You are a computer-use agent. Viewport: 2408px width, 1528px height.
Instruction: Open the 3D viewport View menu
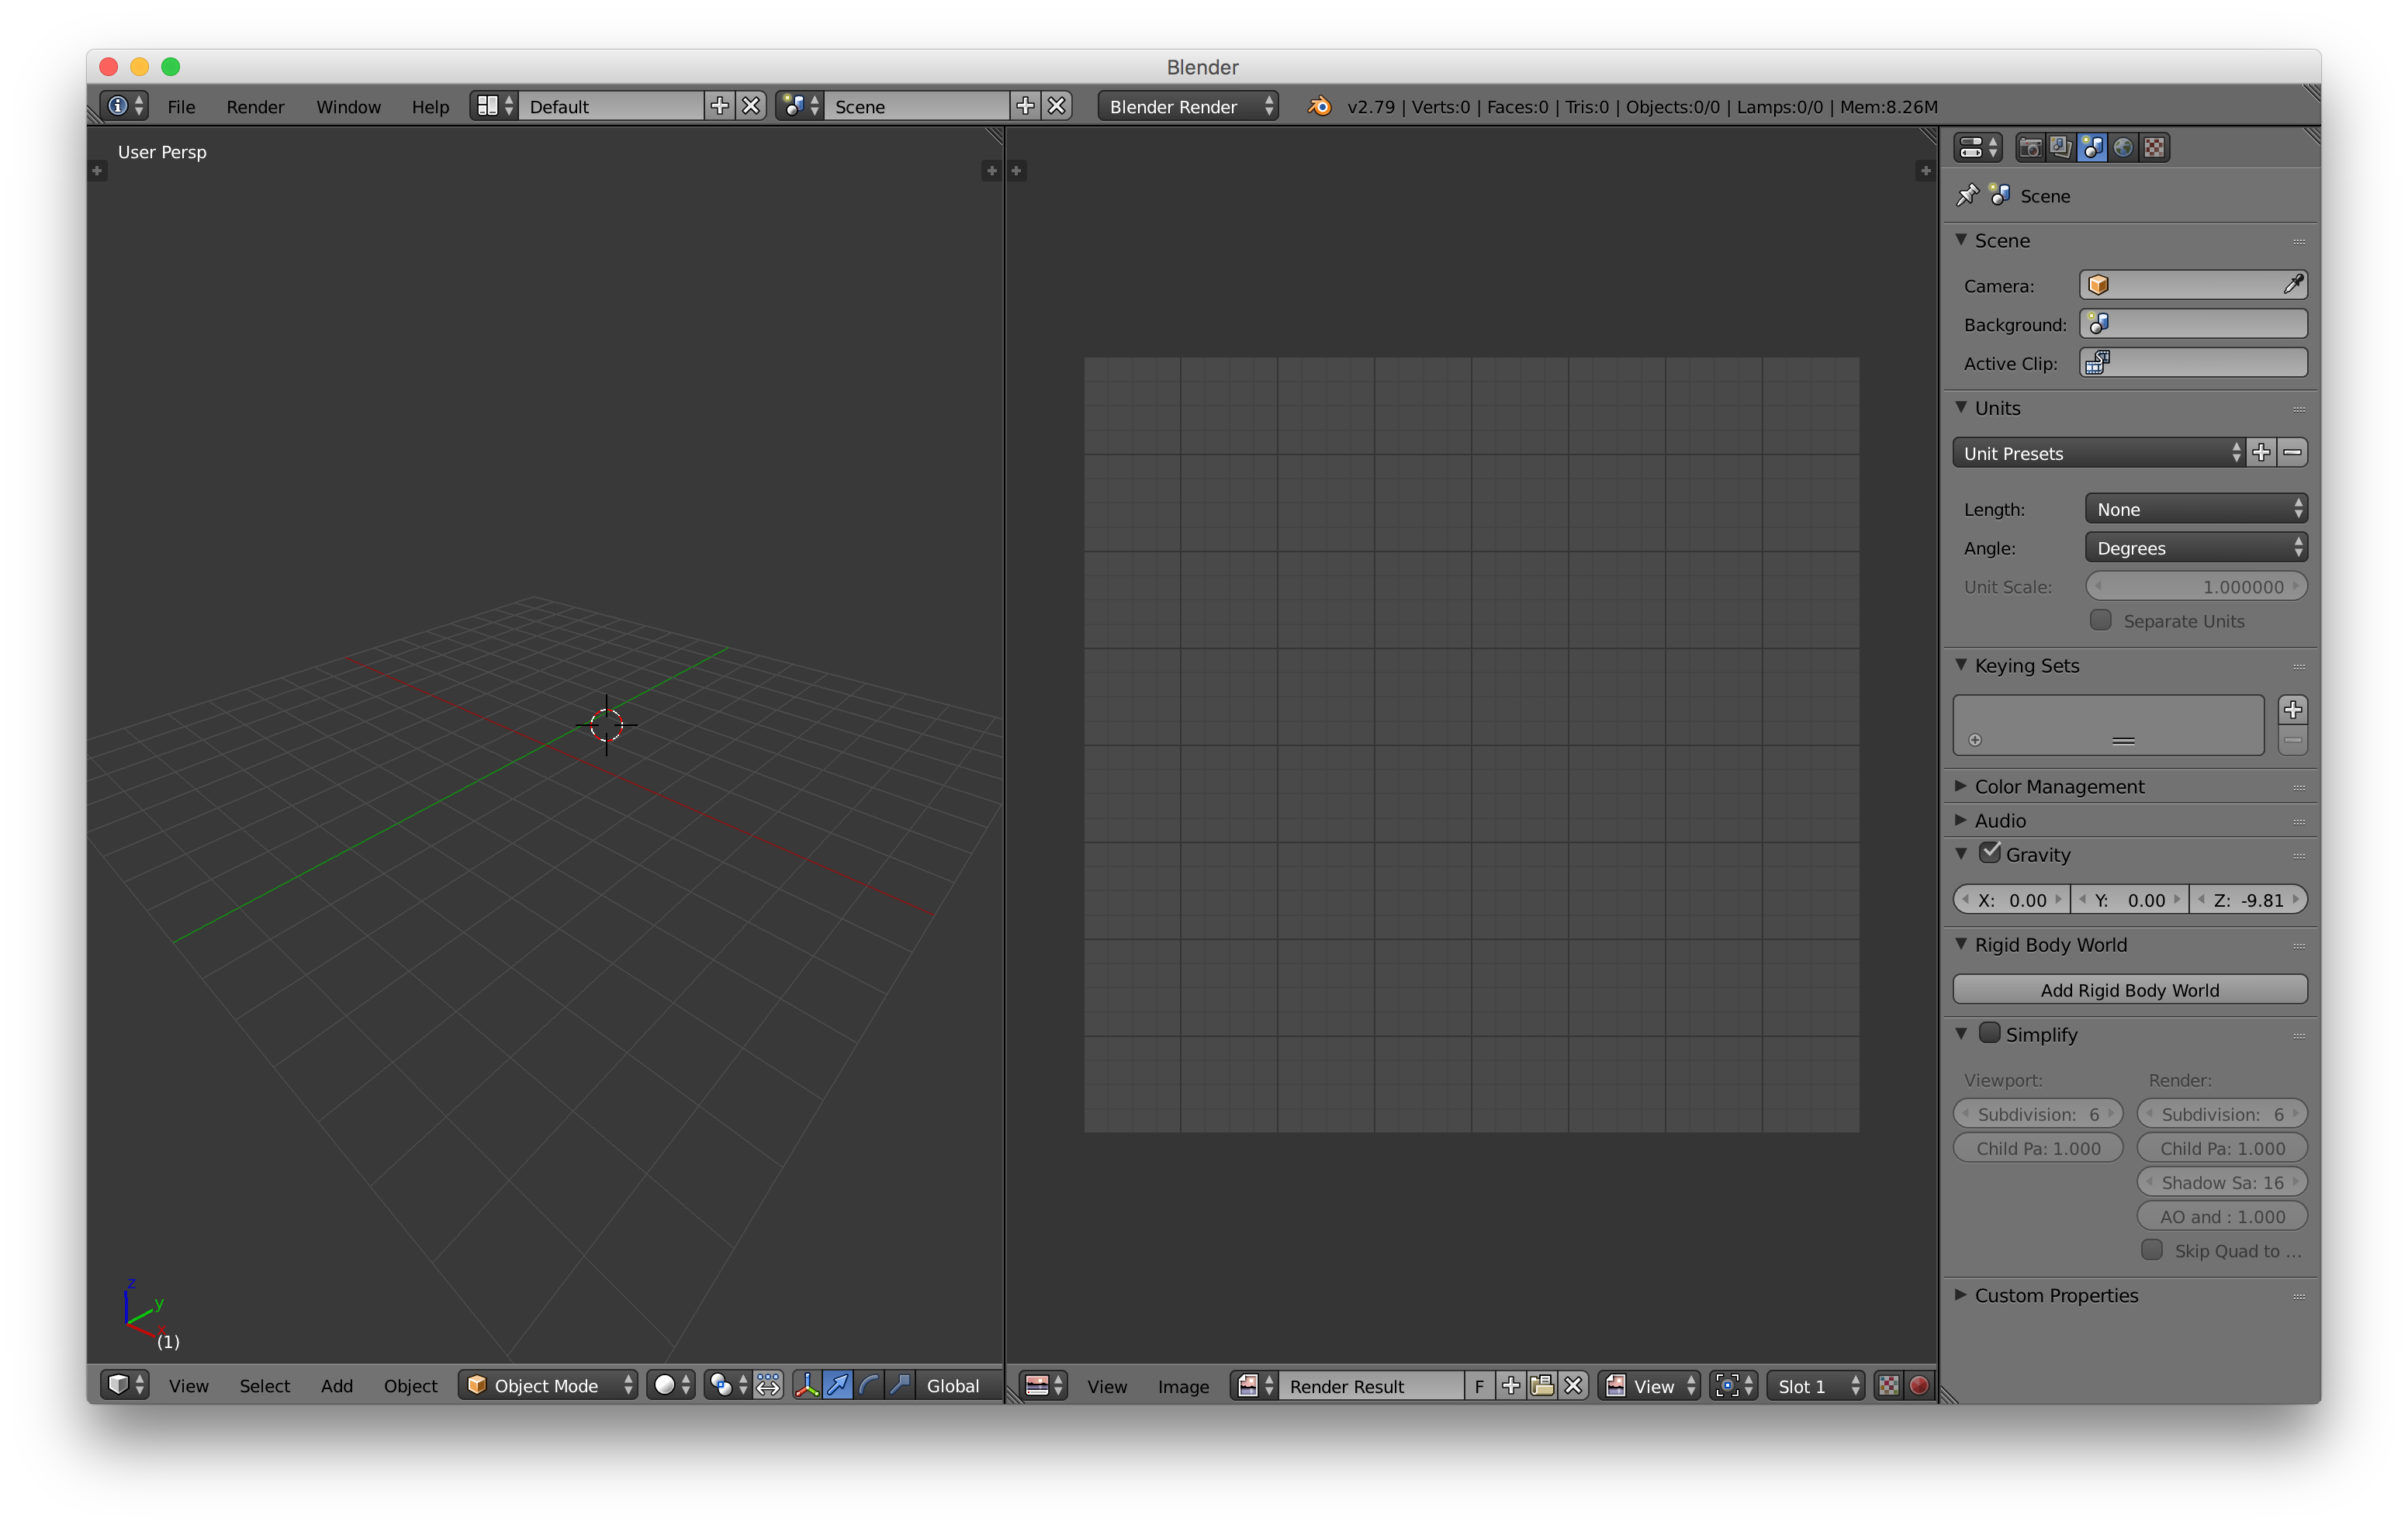tap(188, 1385)
